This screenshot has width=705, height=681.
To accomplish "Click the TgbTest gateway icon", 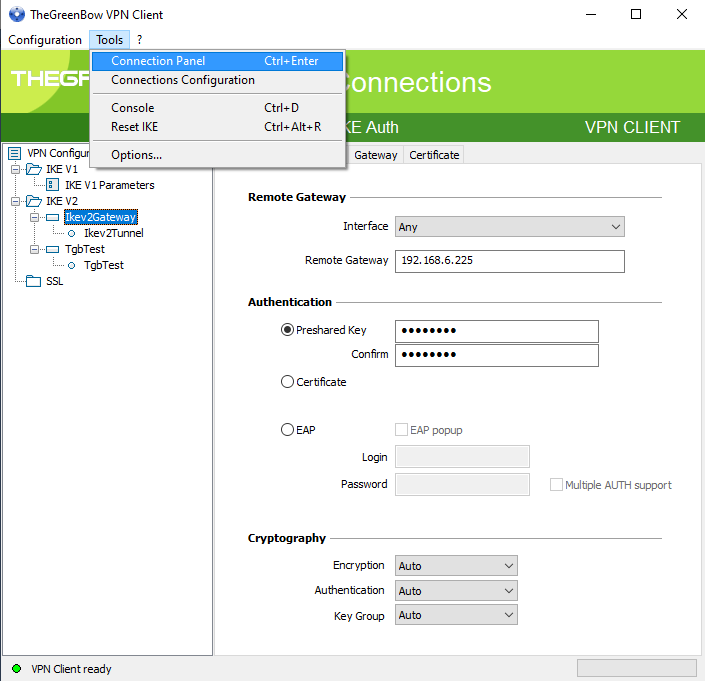I will pos(53,249).
